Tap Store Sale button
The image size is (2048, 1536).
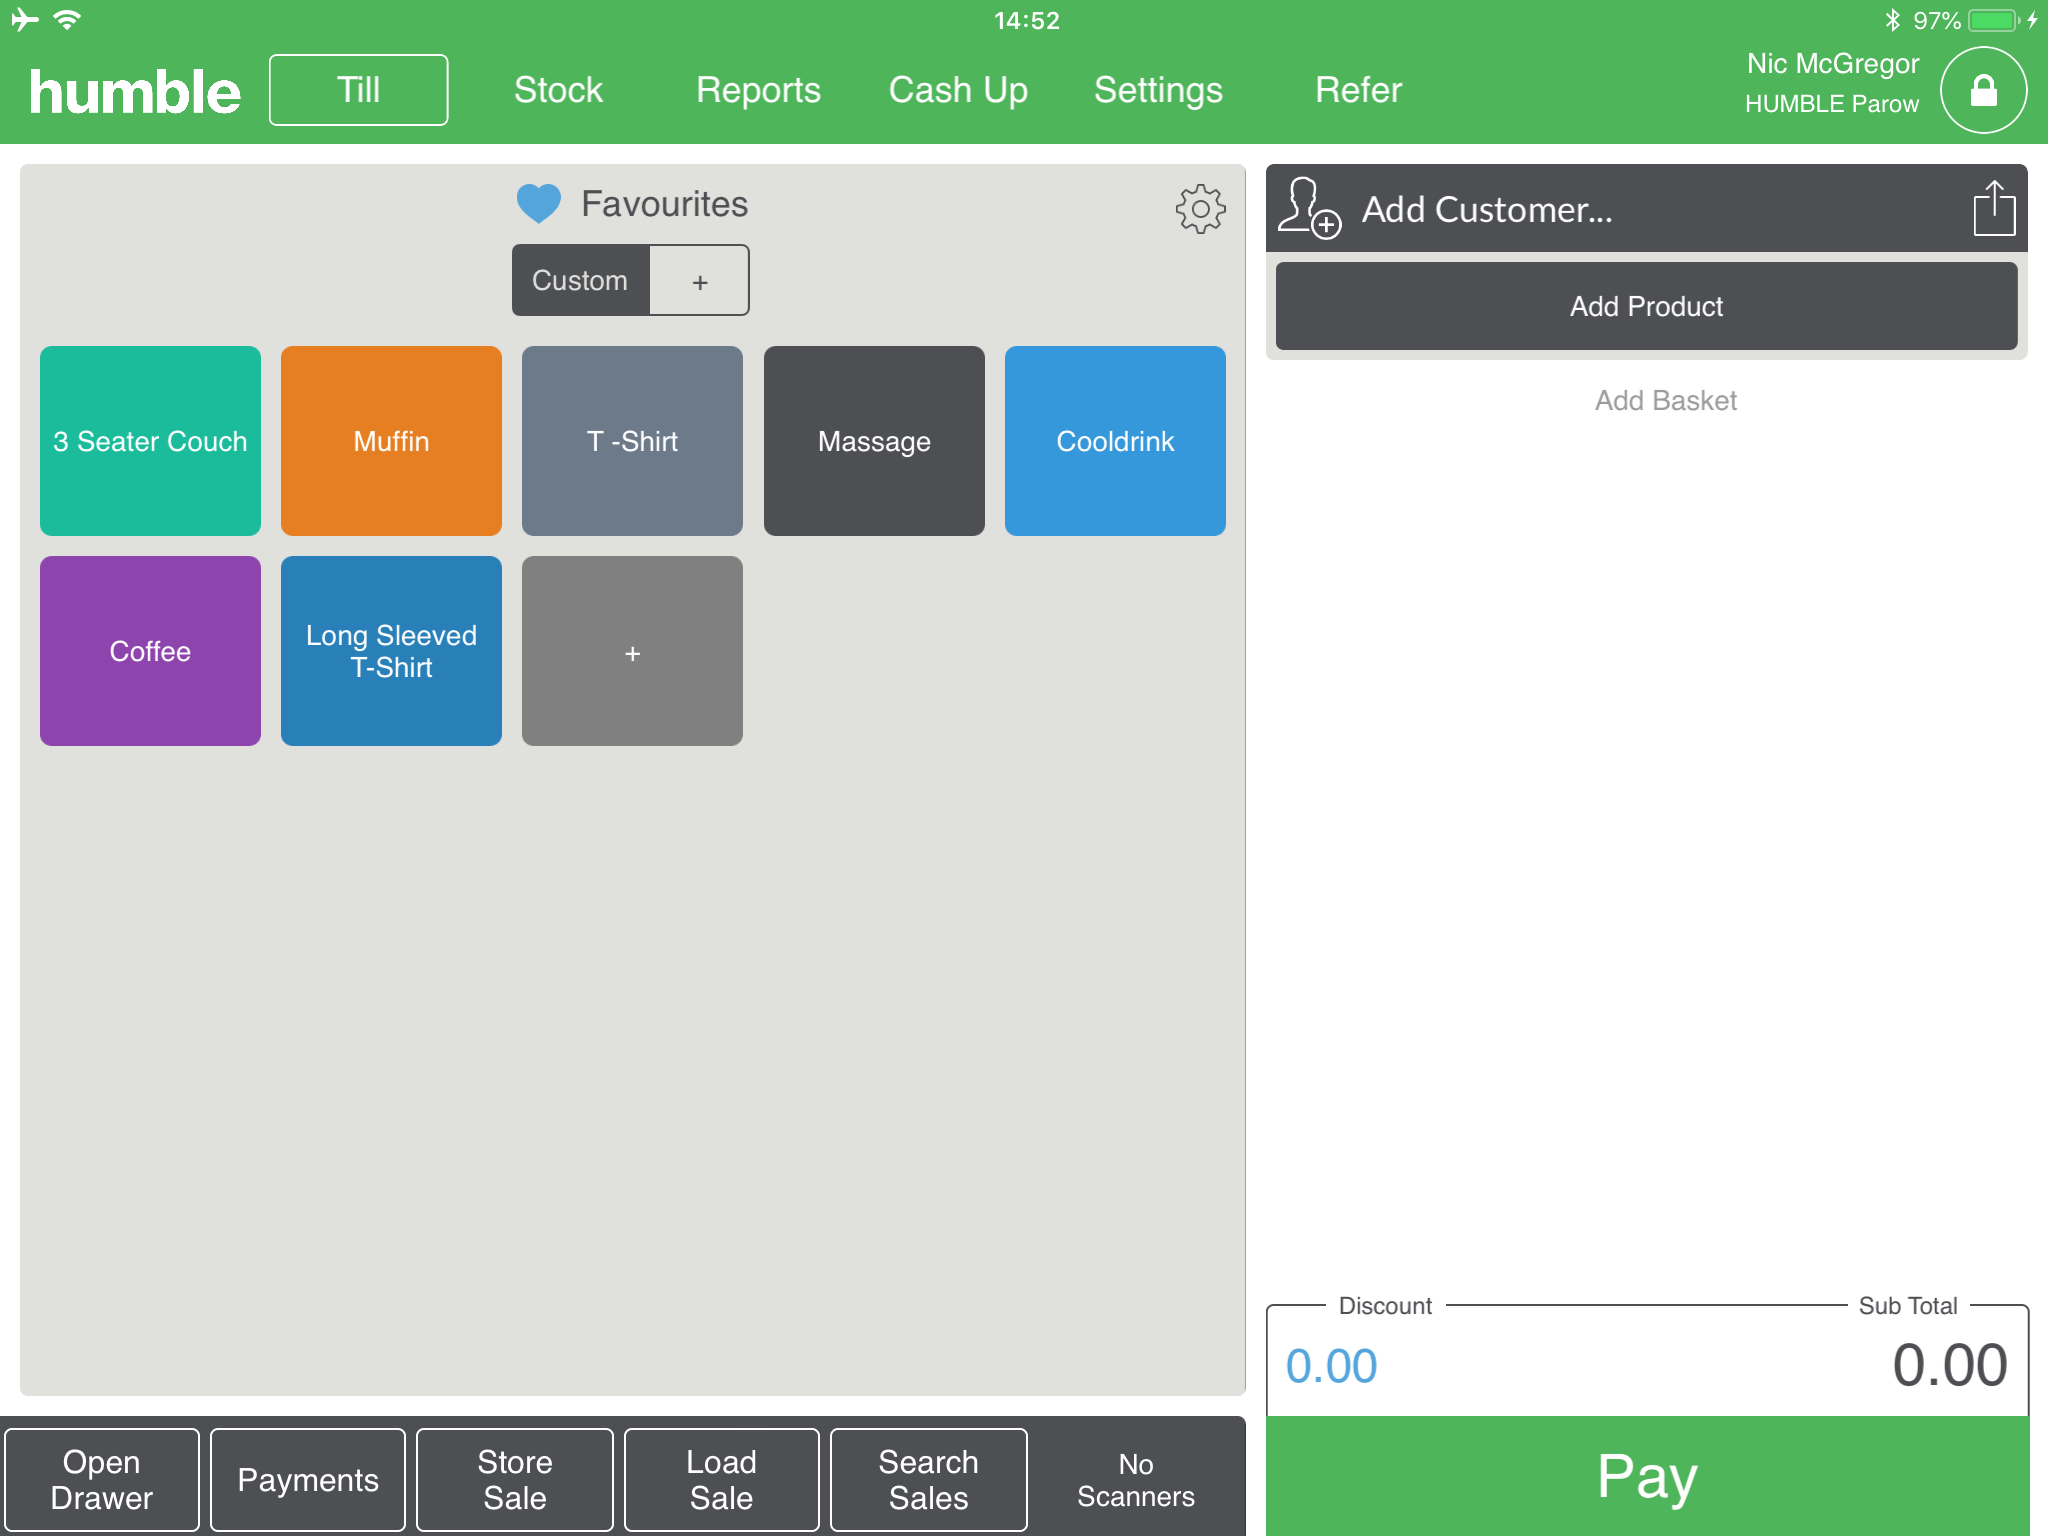click(x=515, y=1480)
